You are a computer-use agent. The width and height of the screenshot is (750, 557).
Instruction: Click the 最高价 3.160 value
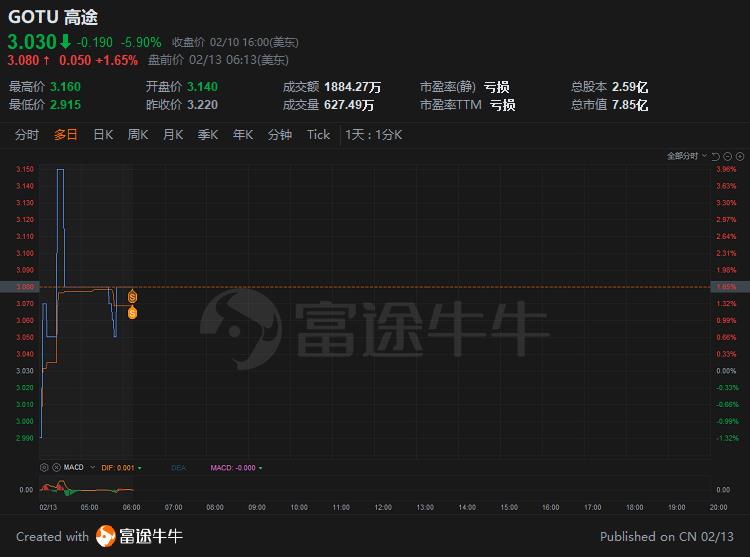[x=66, y=87]
